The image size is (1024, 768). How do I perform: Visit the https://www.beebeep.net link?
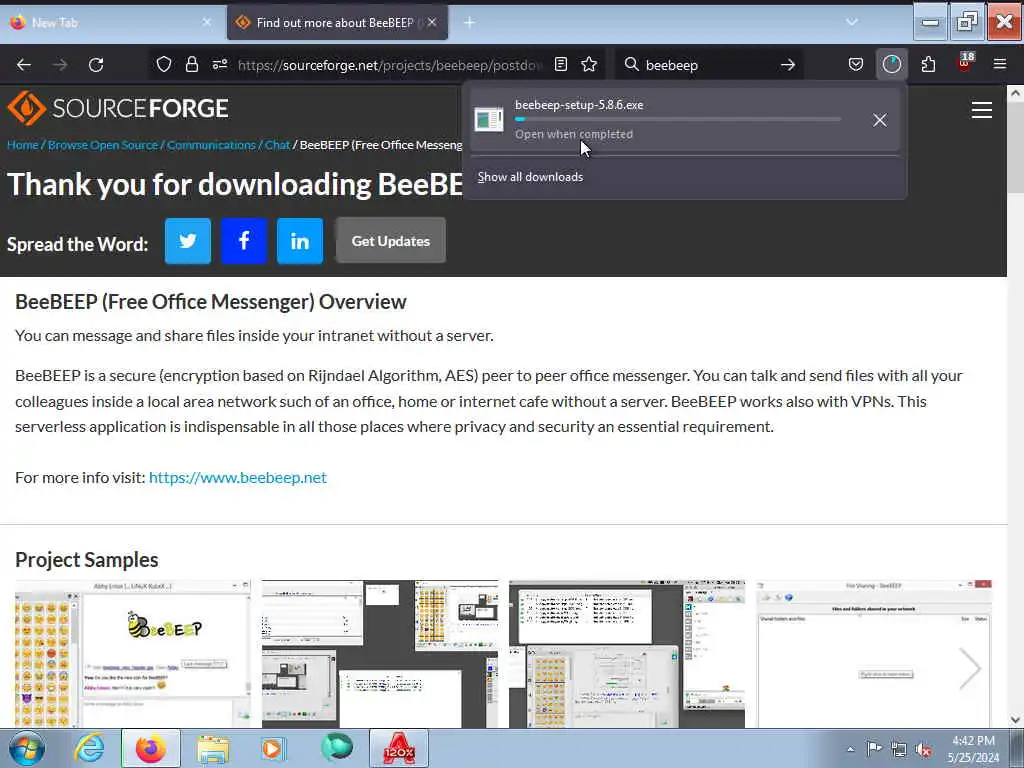click(x=238, y=477)
